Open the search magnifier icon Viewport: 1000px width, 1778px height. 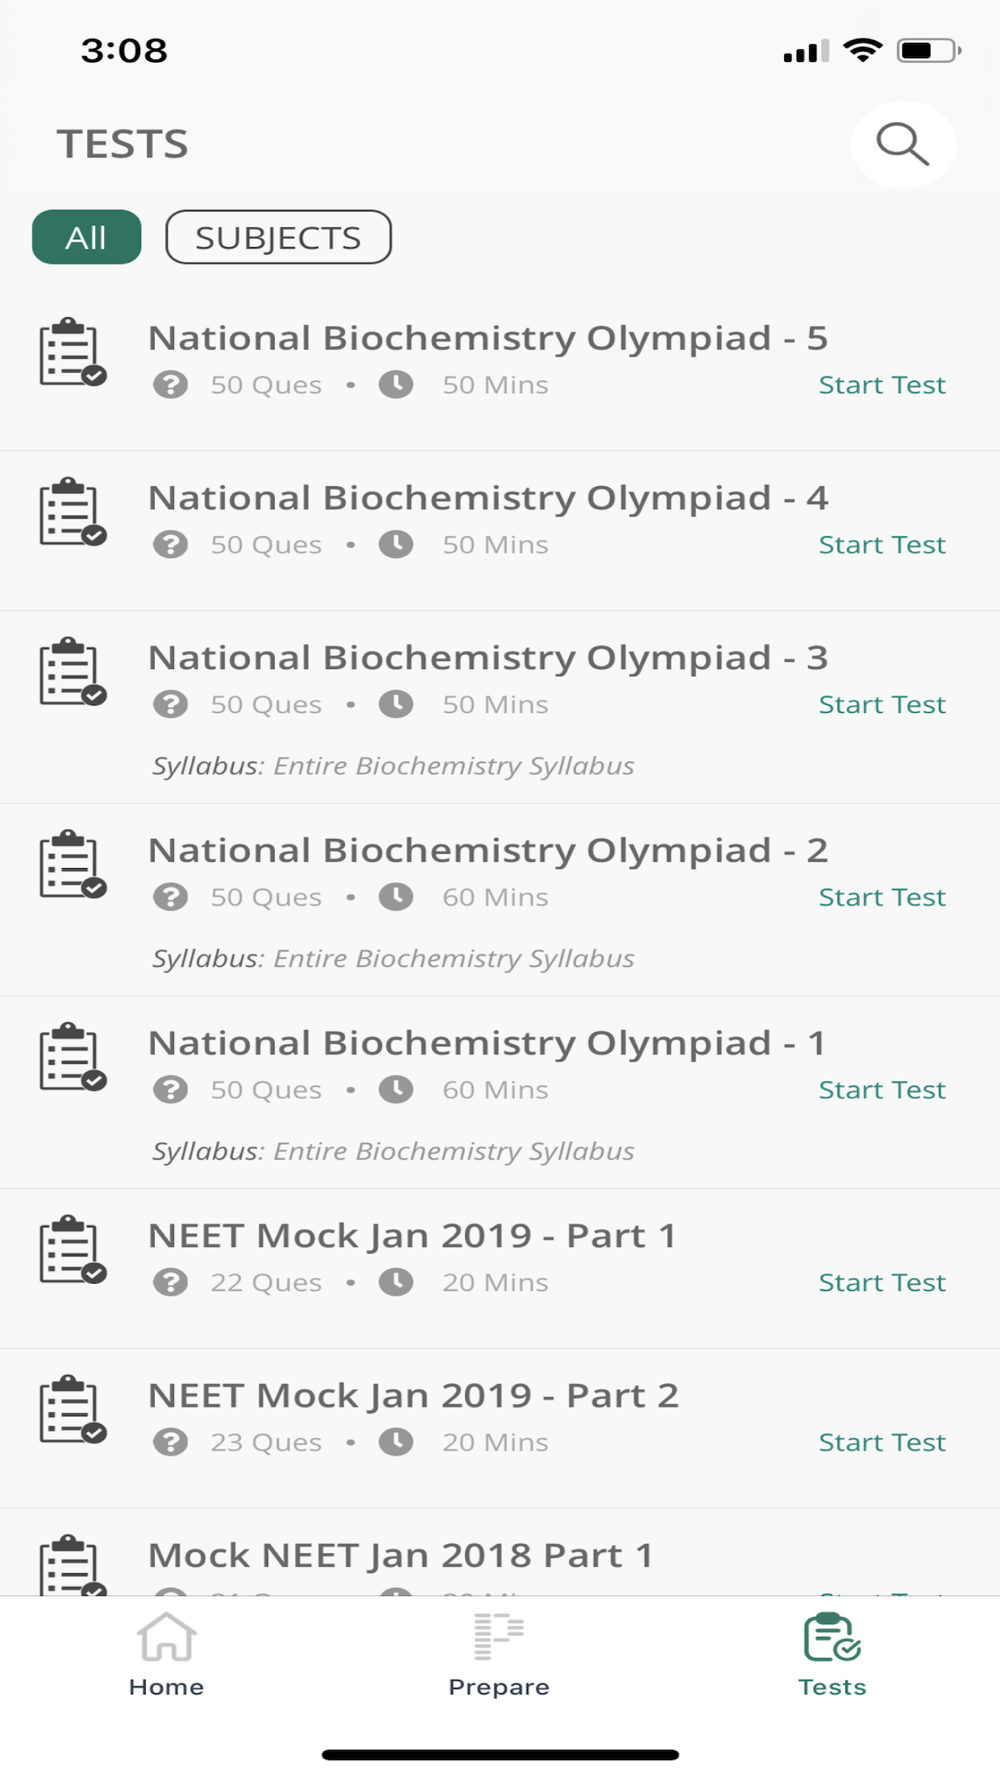(903, 144)
